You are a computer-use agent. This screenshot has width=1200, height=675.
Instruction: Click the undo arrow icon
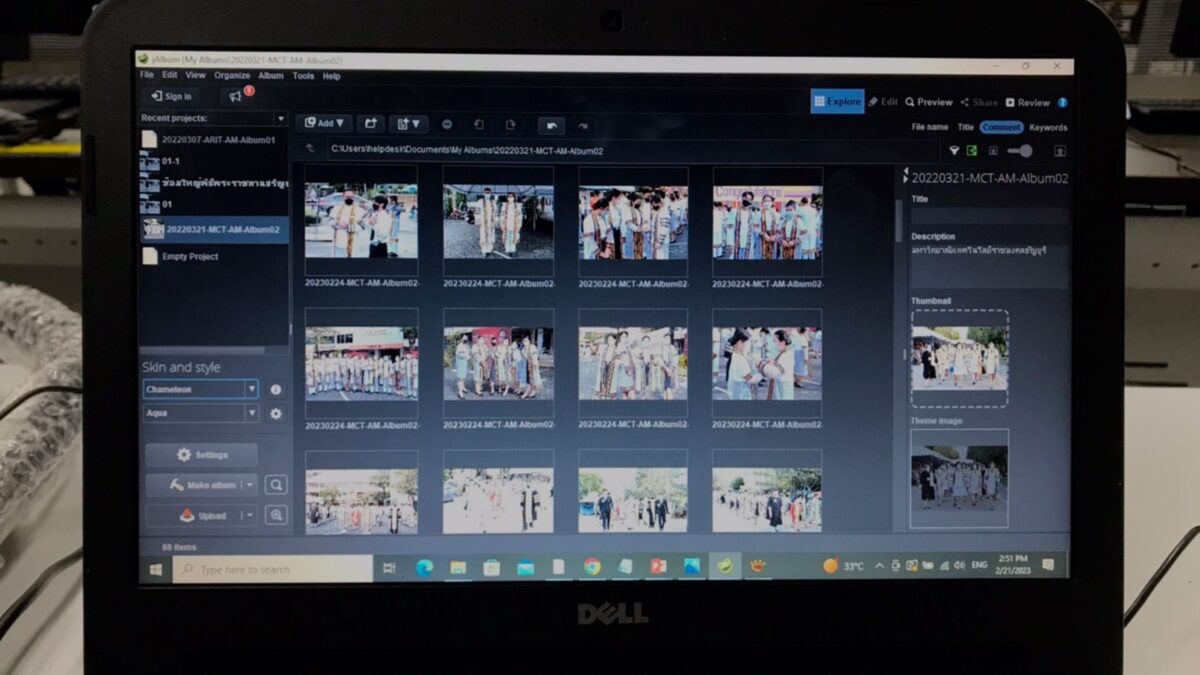tap(551, 125)
